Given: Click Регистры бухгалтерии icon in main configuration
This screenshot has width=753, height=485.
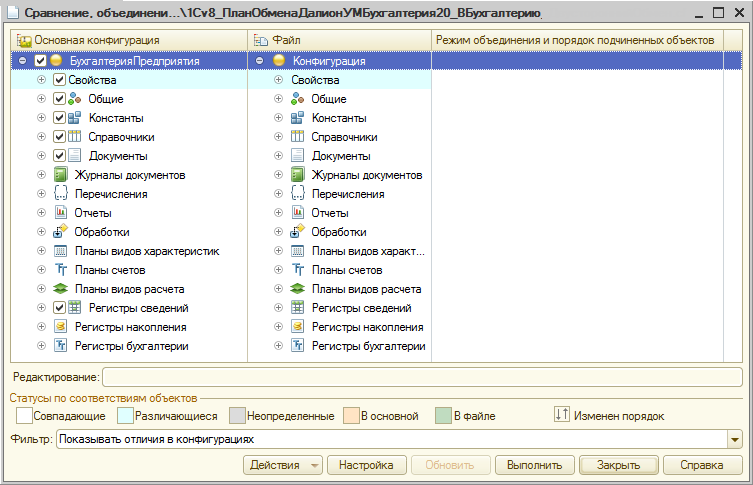Looking at the screenshot, I should (61, 345).
